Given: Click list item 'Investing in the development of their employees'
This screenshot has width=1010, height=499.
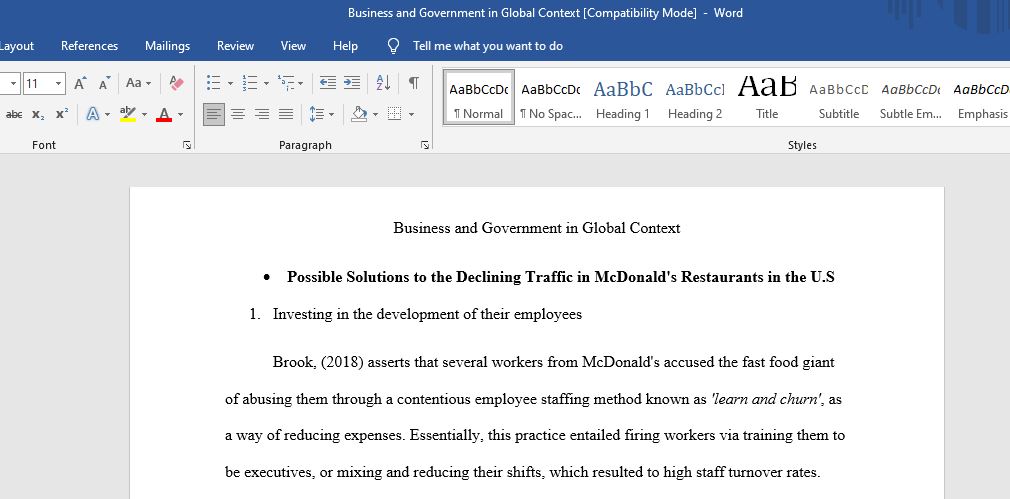Looking at the screenshot, I should pyautogui.click(x=427, y=314).
